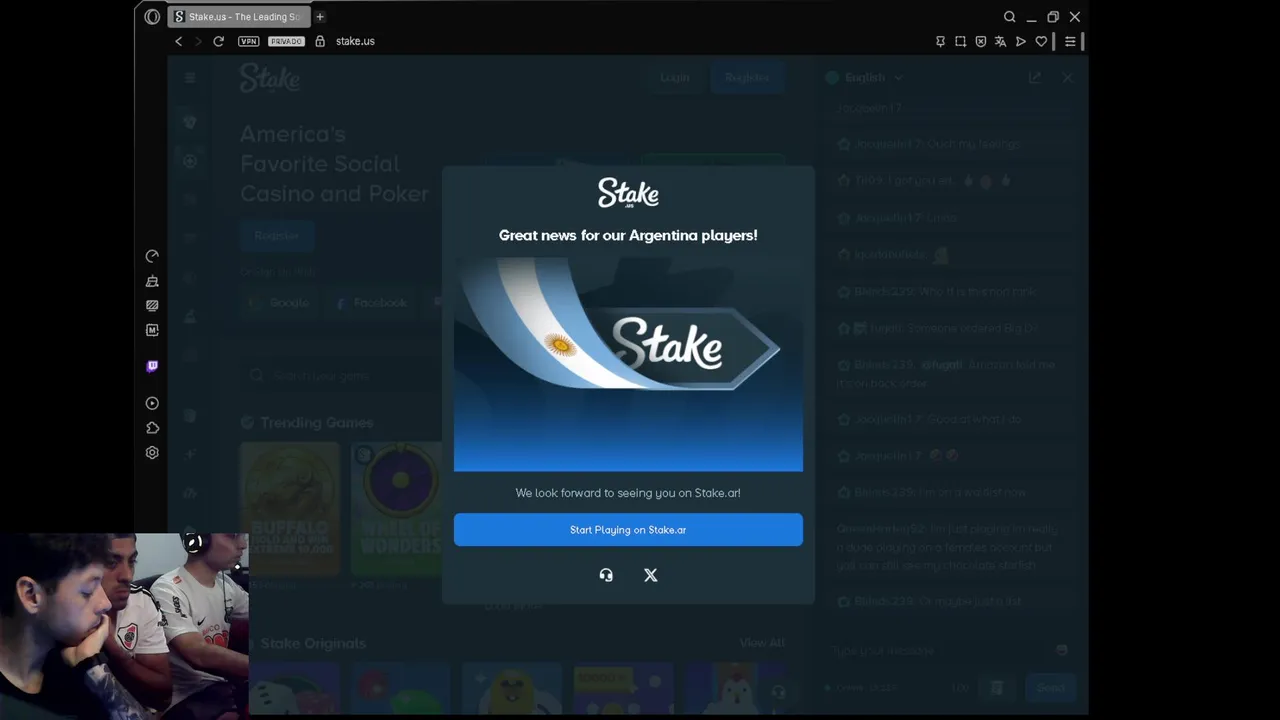This screenshot has width=1280, height=720.
Task: Click the play arrow toolbar icon
Action: tap(1021, 41)
